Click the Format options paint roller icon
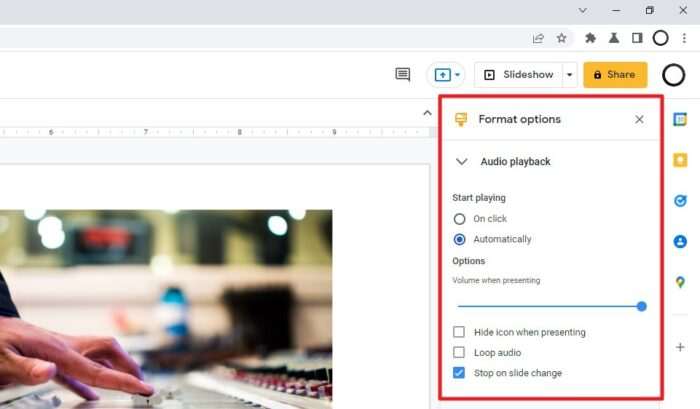700x409 pixels. click(x=461, y=120)
